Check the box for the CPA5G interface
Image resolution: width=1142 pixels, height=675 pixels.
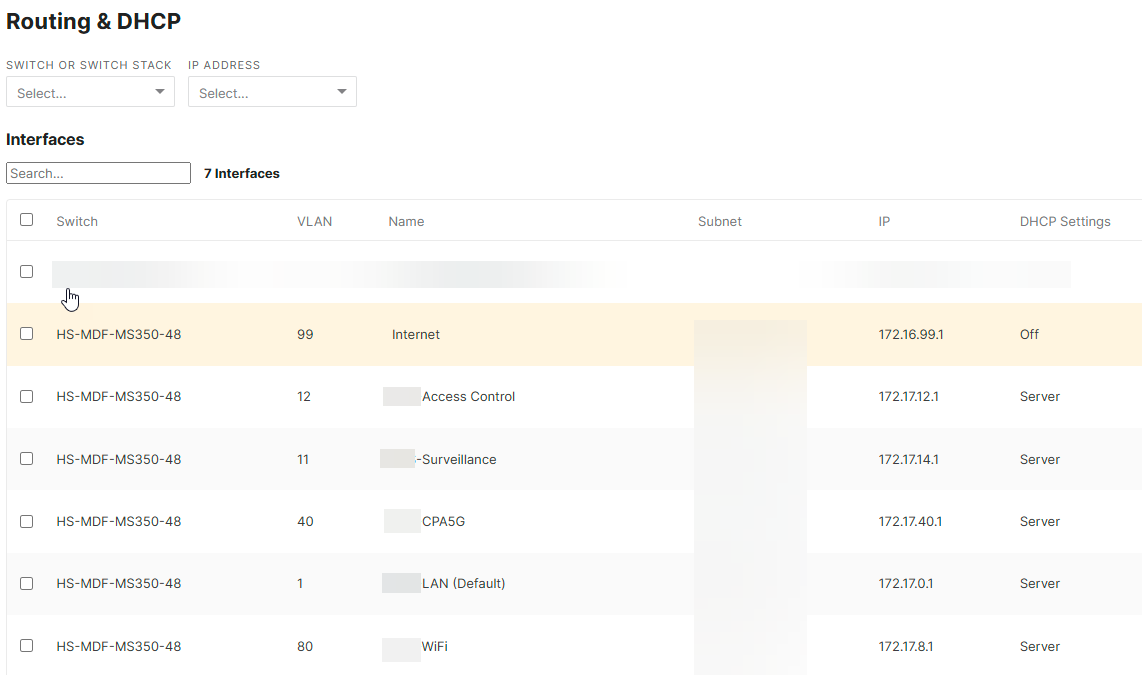(x=26, y=521)
